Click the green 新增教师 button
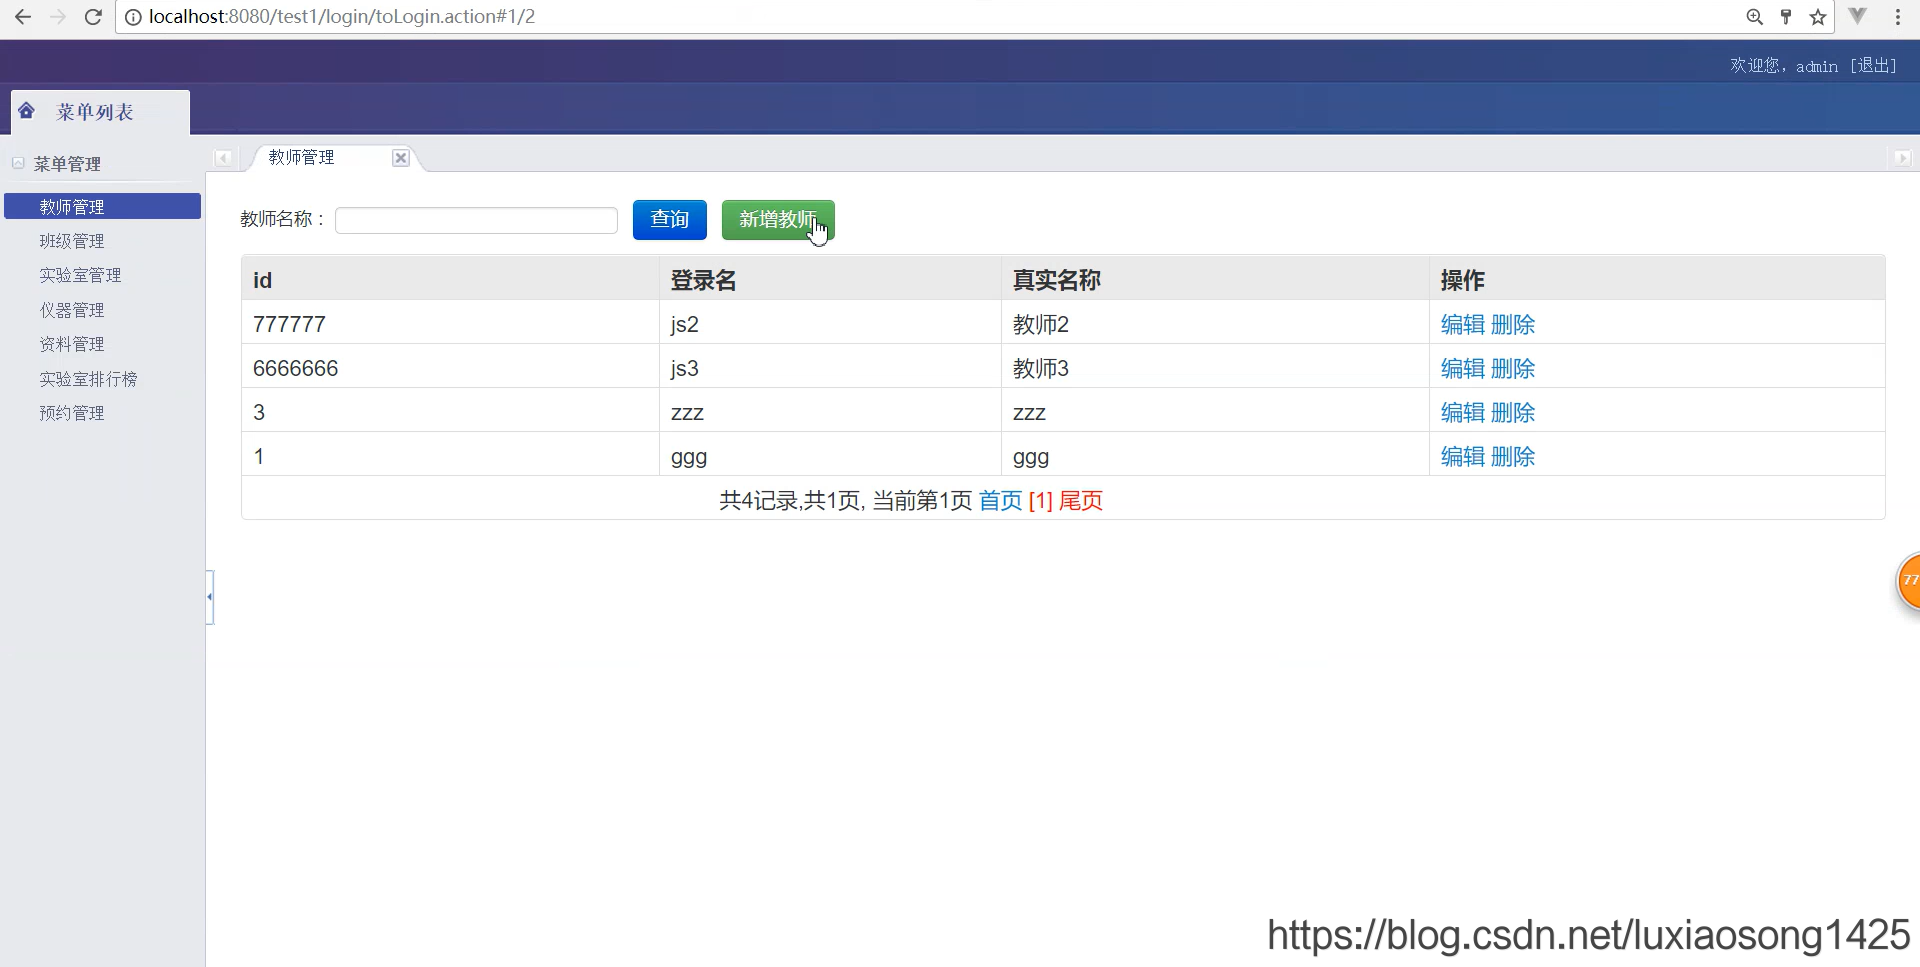The height and width of the screenshot is (967, 1920). click(778, 220)
